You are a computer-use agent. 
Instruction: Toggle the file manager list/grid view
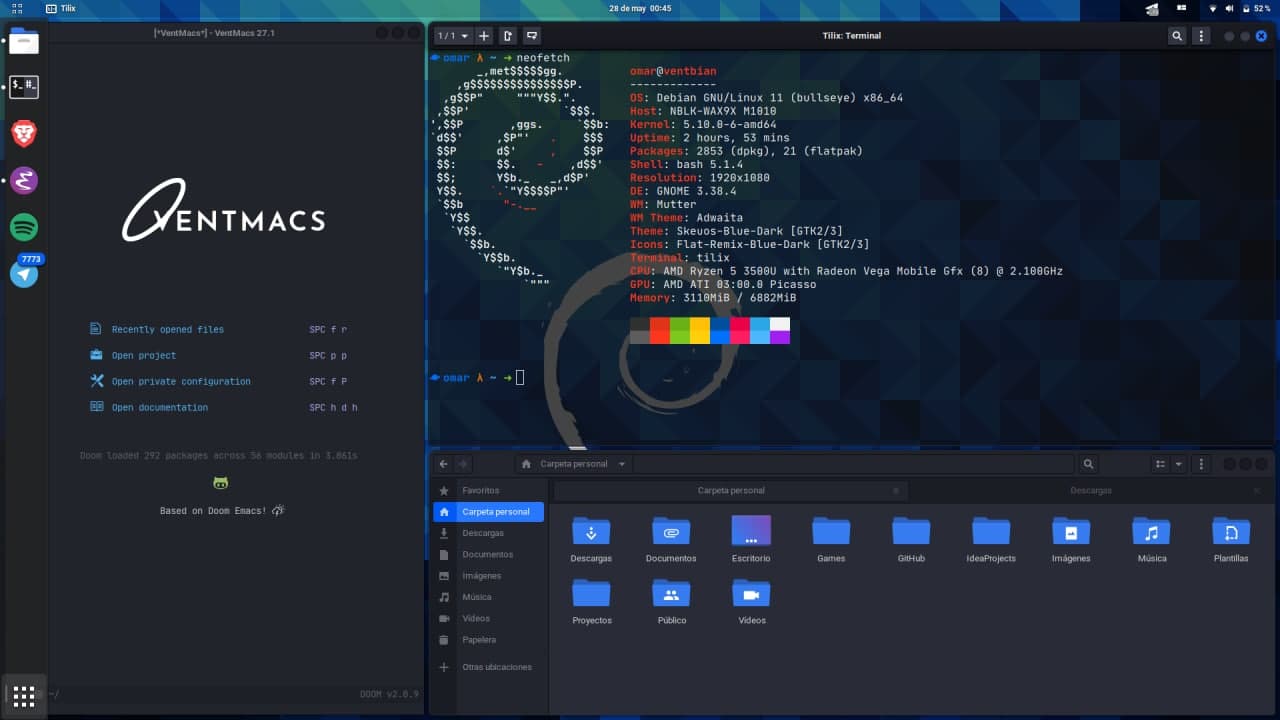1160,464
